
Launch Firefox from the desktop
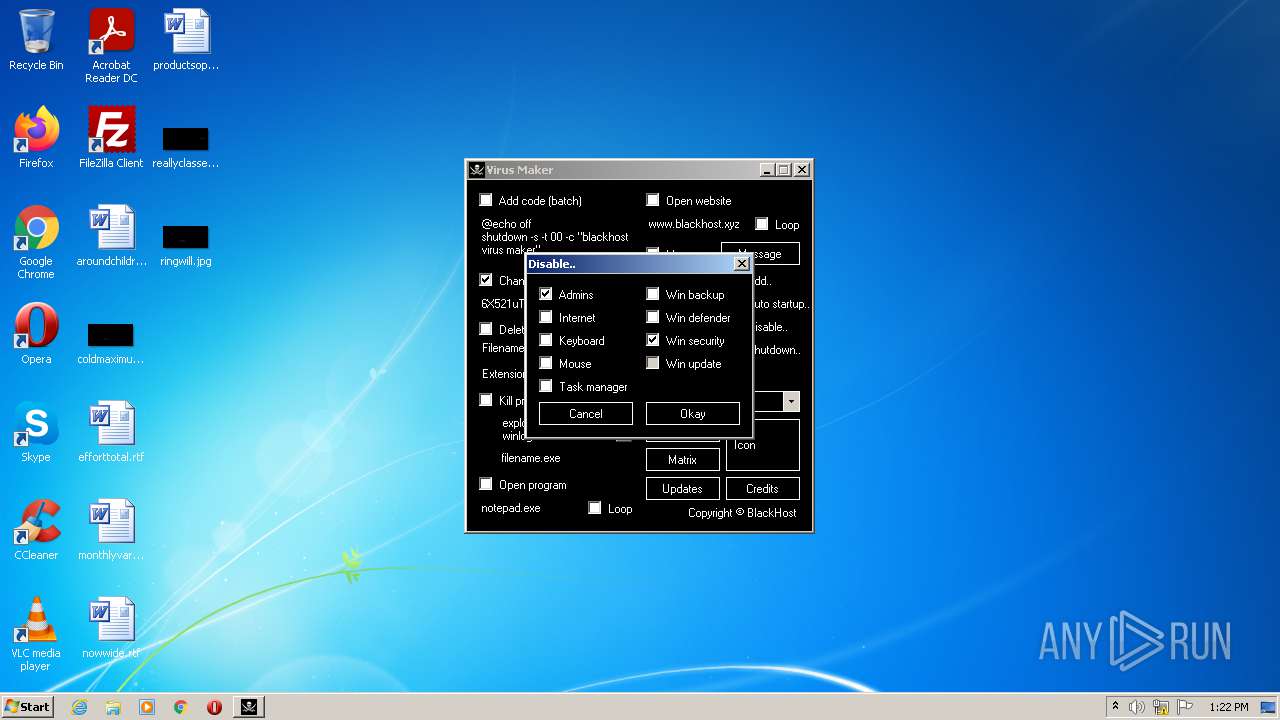(36, 138)
